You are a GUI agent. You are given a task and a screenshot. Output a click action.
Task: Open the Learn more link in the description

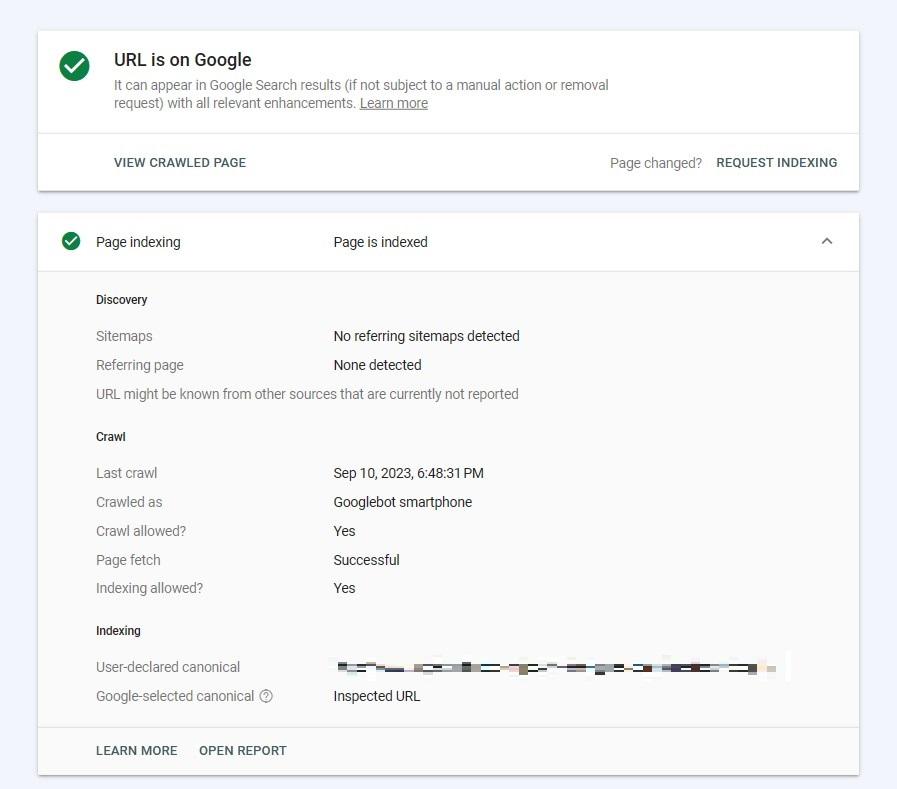tap(394, 103)
